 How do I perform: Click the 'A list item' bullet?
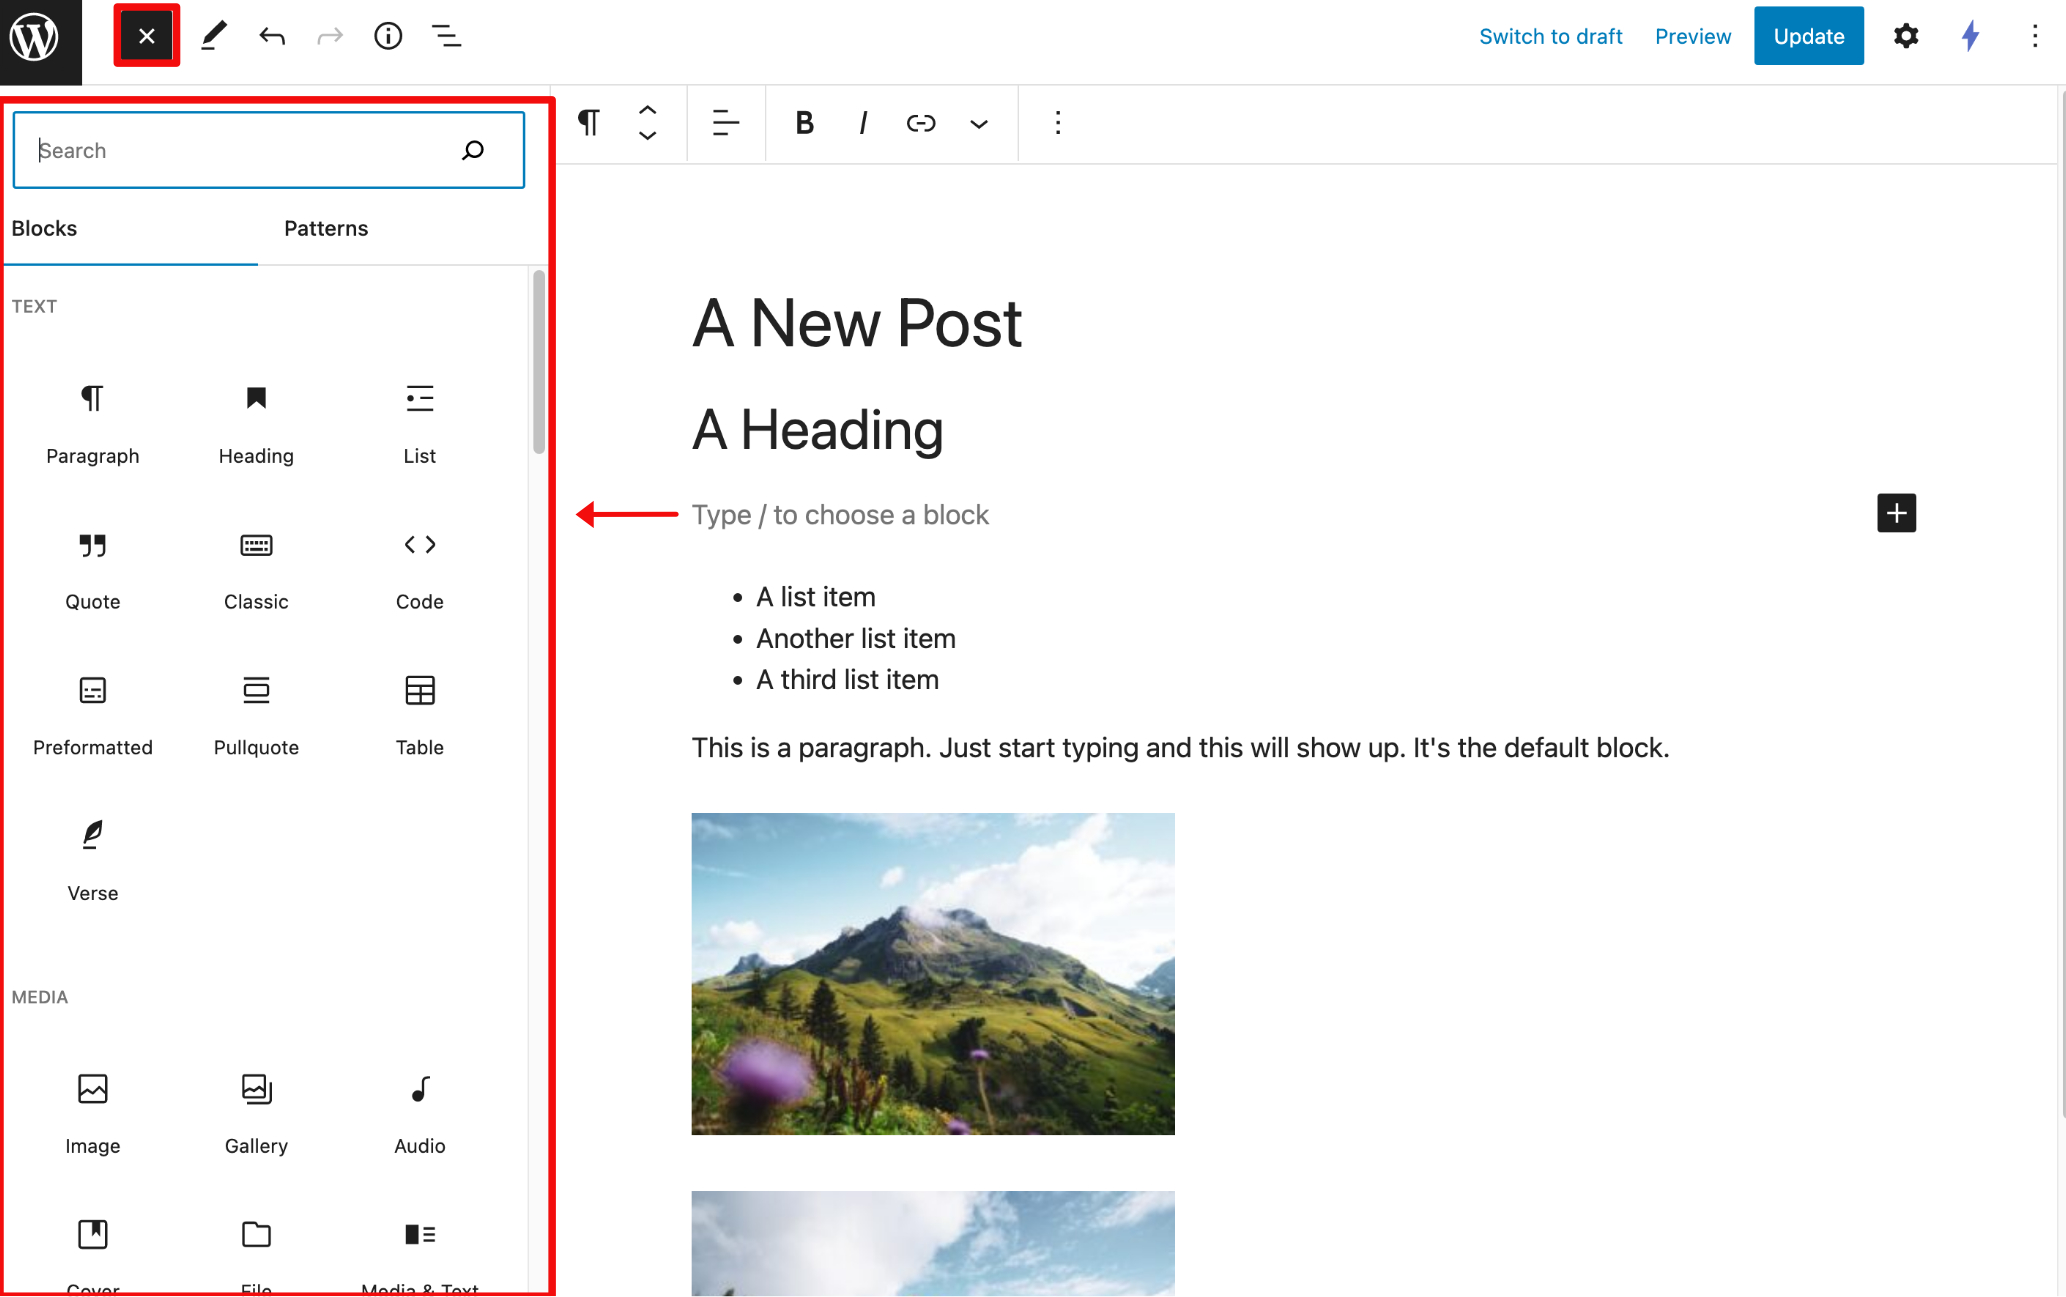tap(815, 597)
